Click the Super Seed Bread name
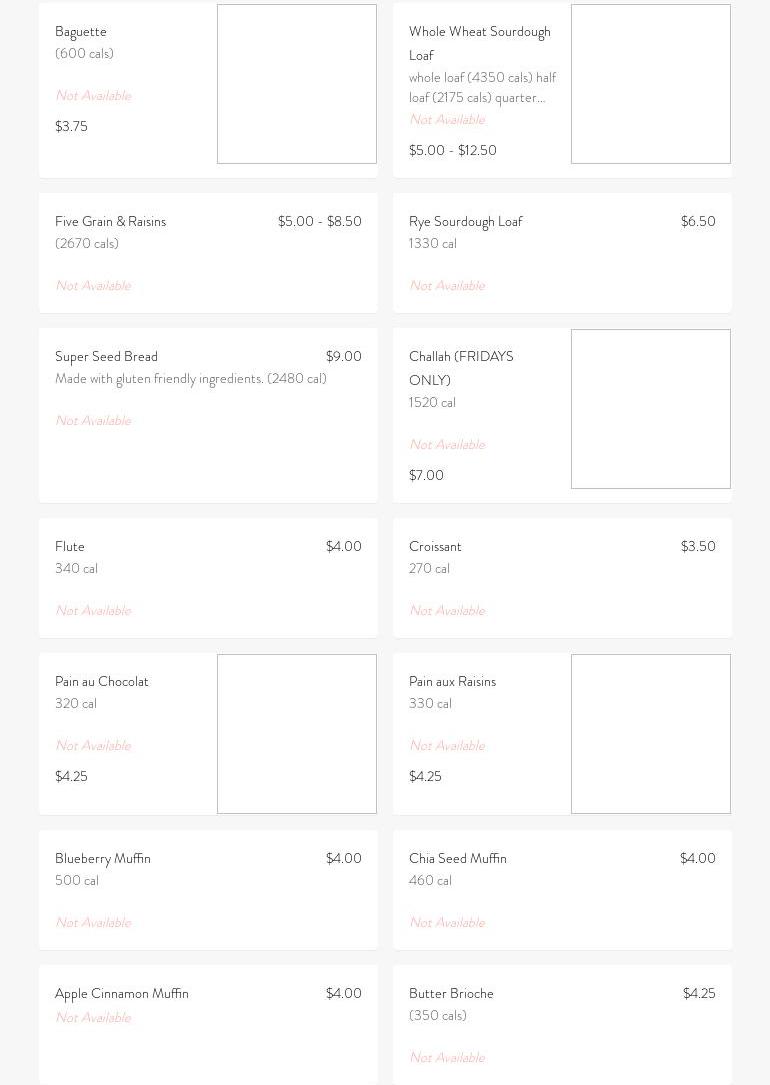 [x=106, y=357]
